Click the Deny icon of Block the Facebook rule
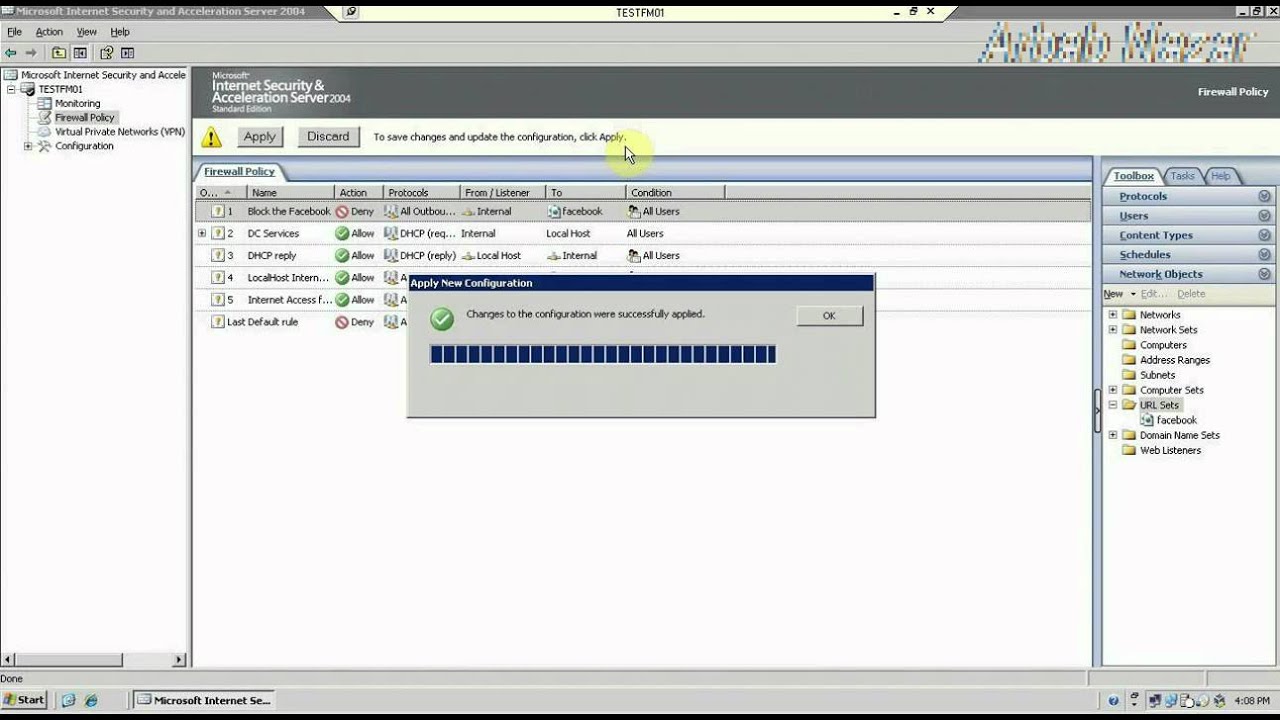The height and width of the screenshot is (720, 1280). [x=342, y=212]
